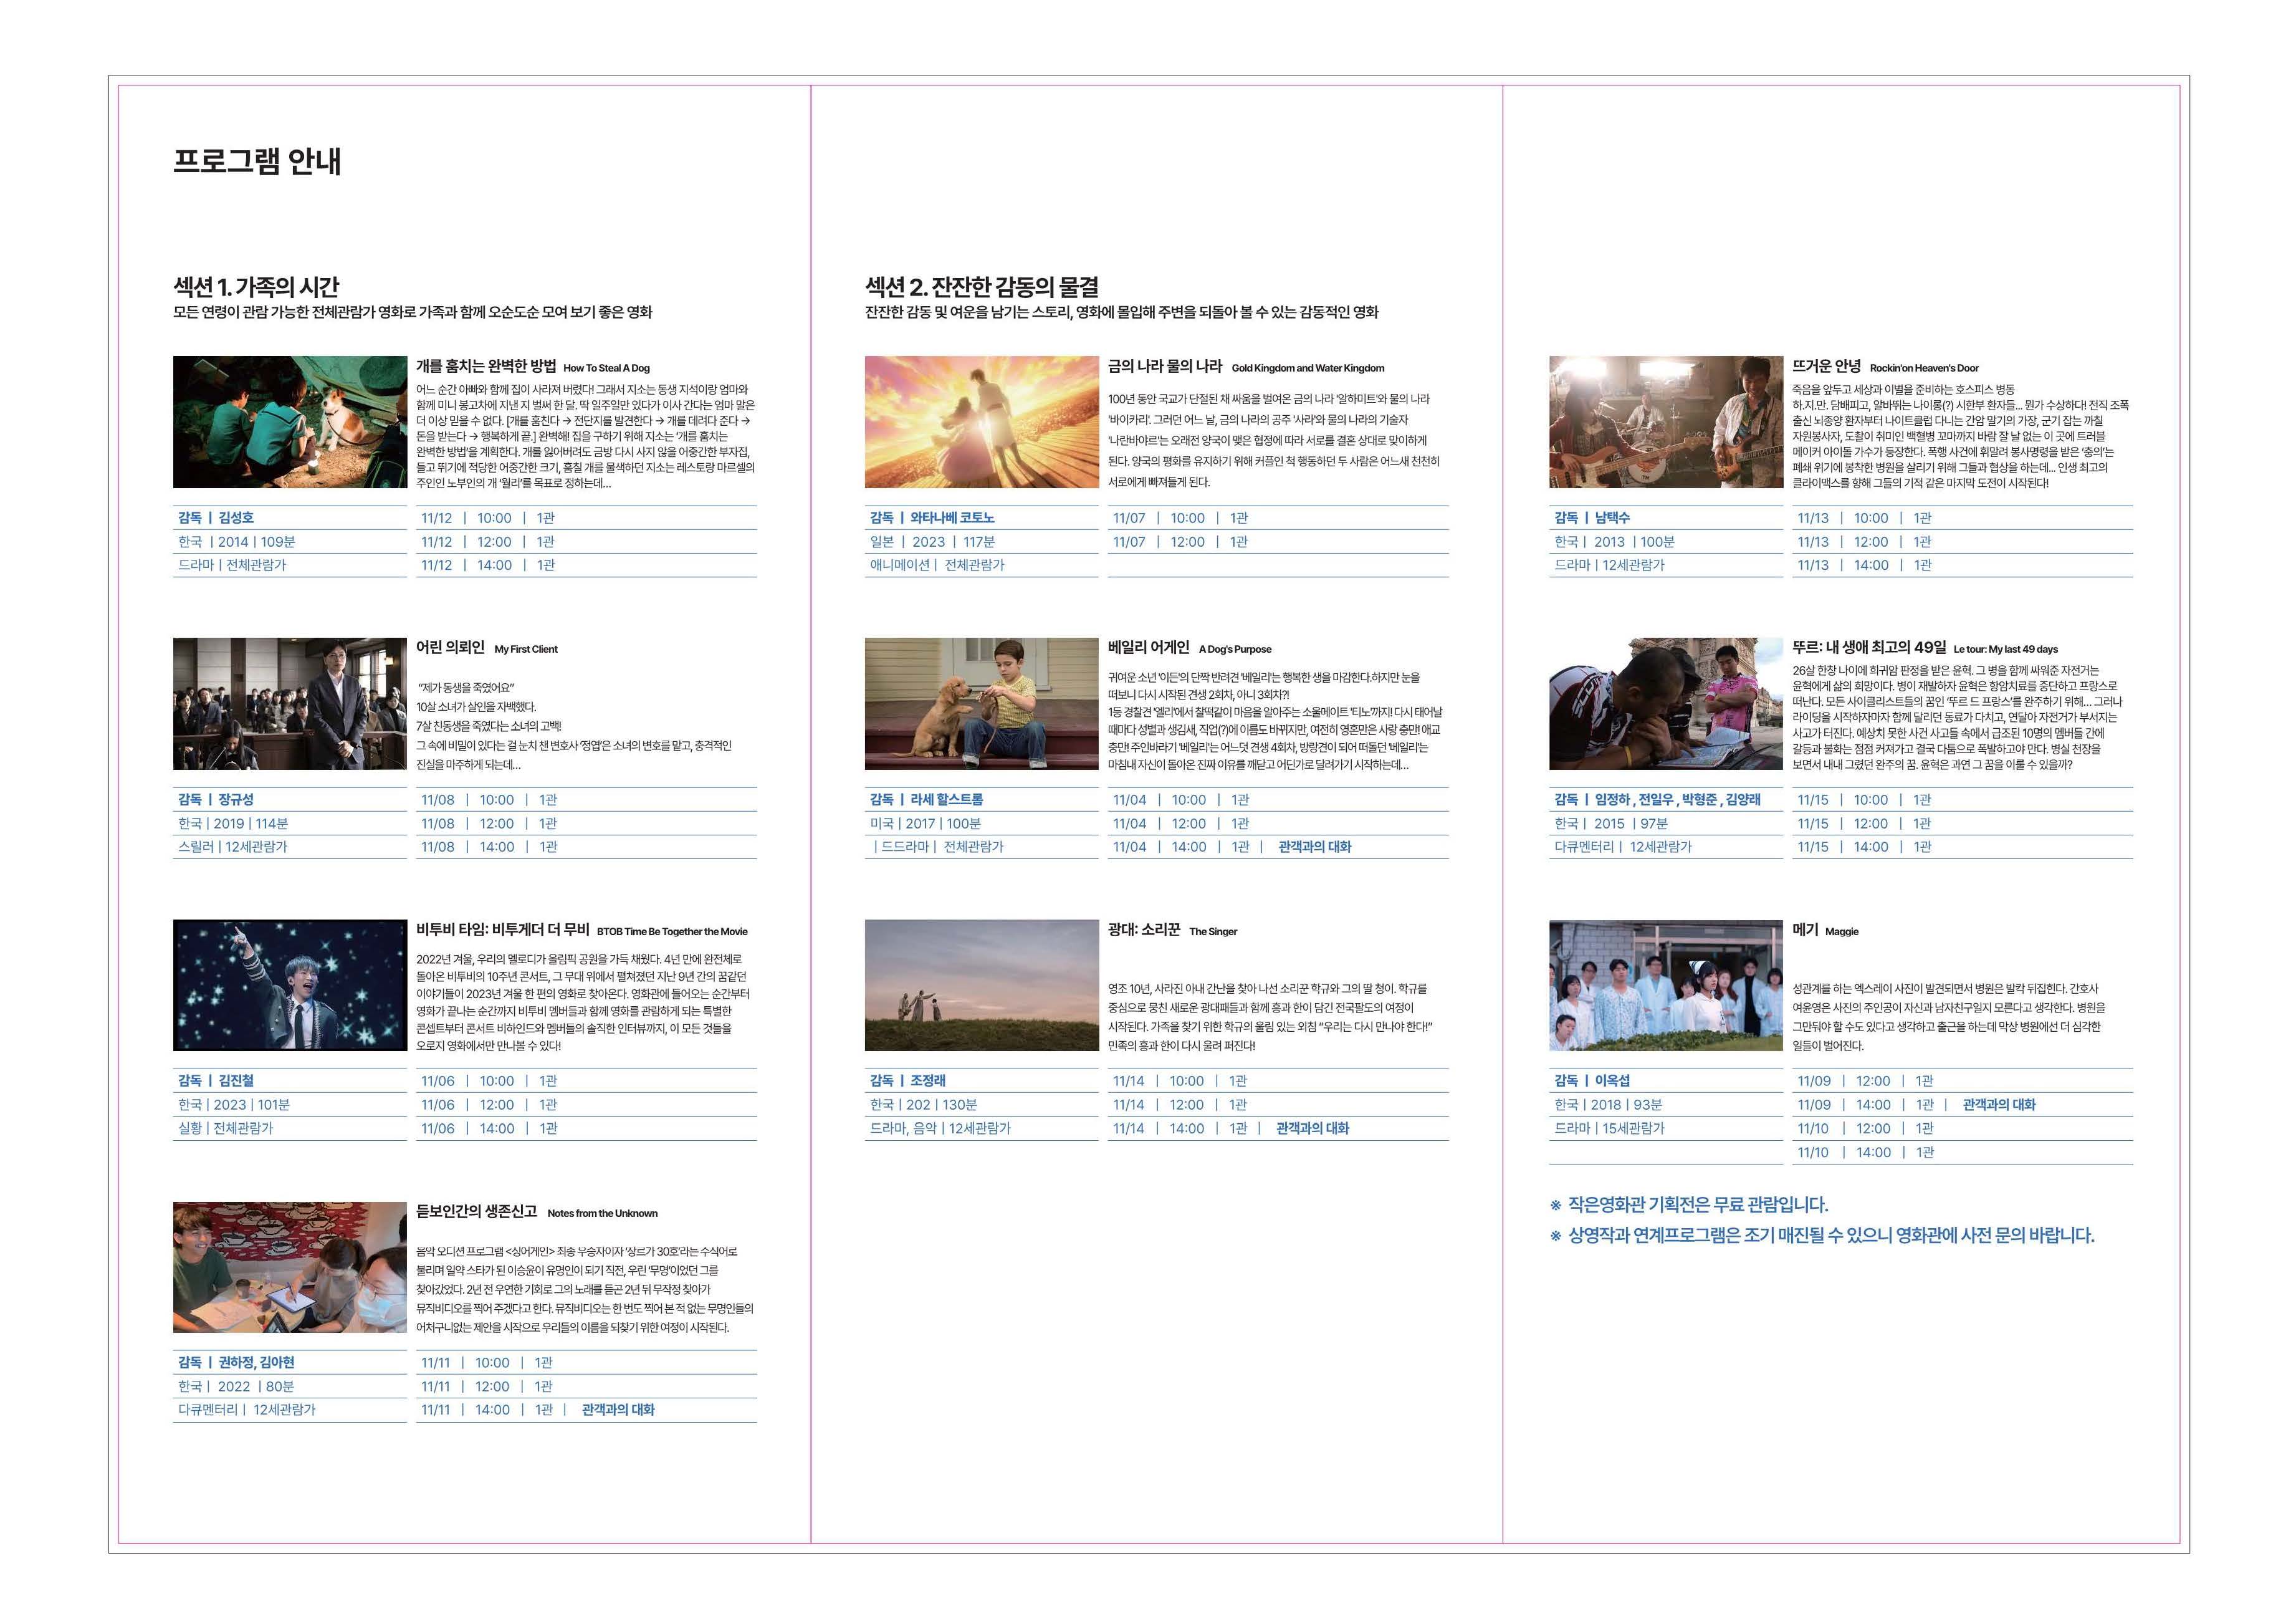Click '관객과의 대화' on the 11/04 14:00 row
The width and height of the screenshot is (2296, 1624).
point(1314,847)
